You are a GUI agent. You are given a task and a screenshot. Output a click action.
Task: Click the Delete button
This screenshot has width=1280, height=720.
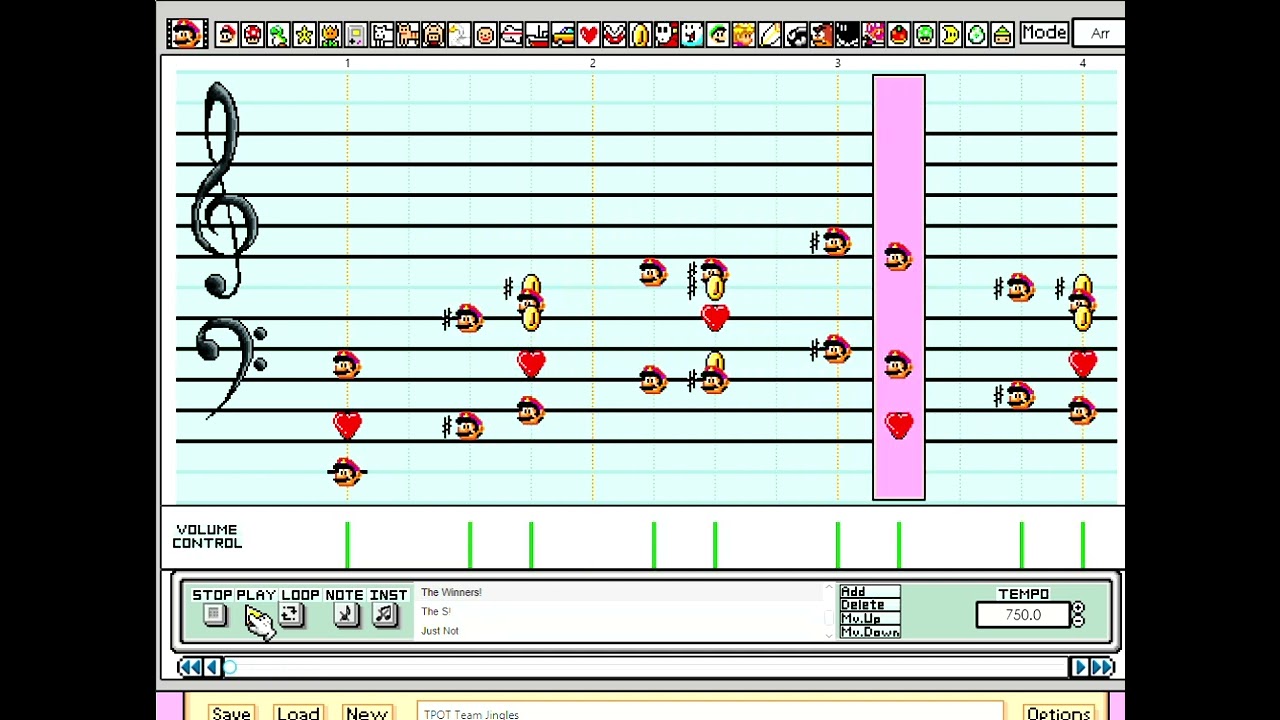[x=870, y=605]
